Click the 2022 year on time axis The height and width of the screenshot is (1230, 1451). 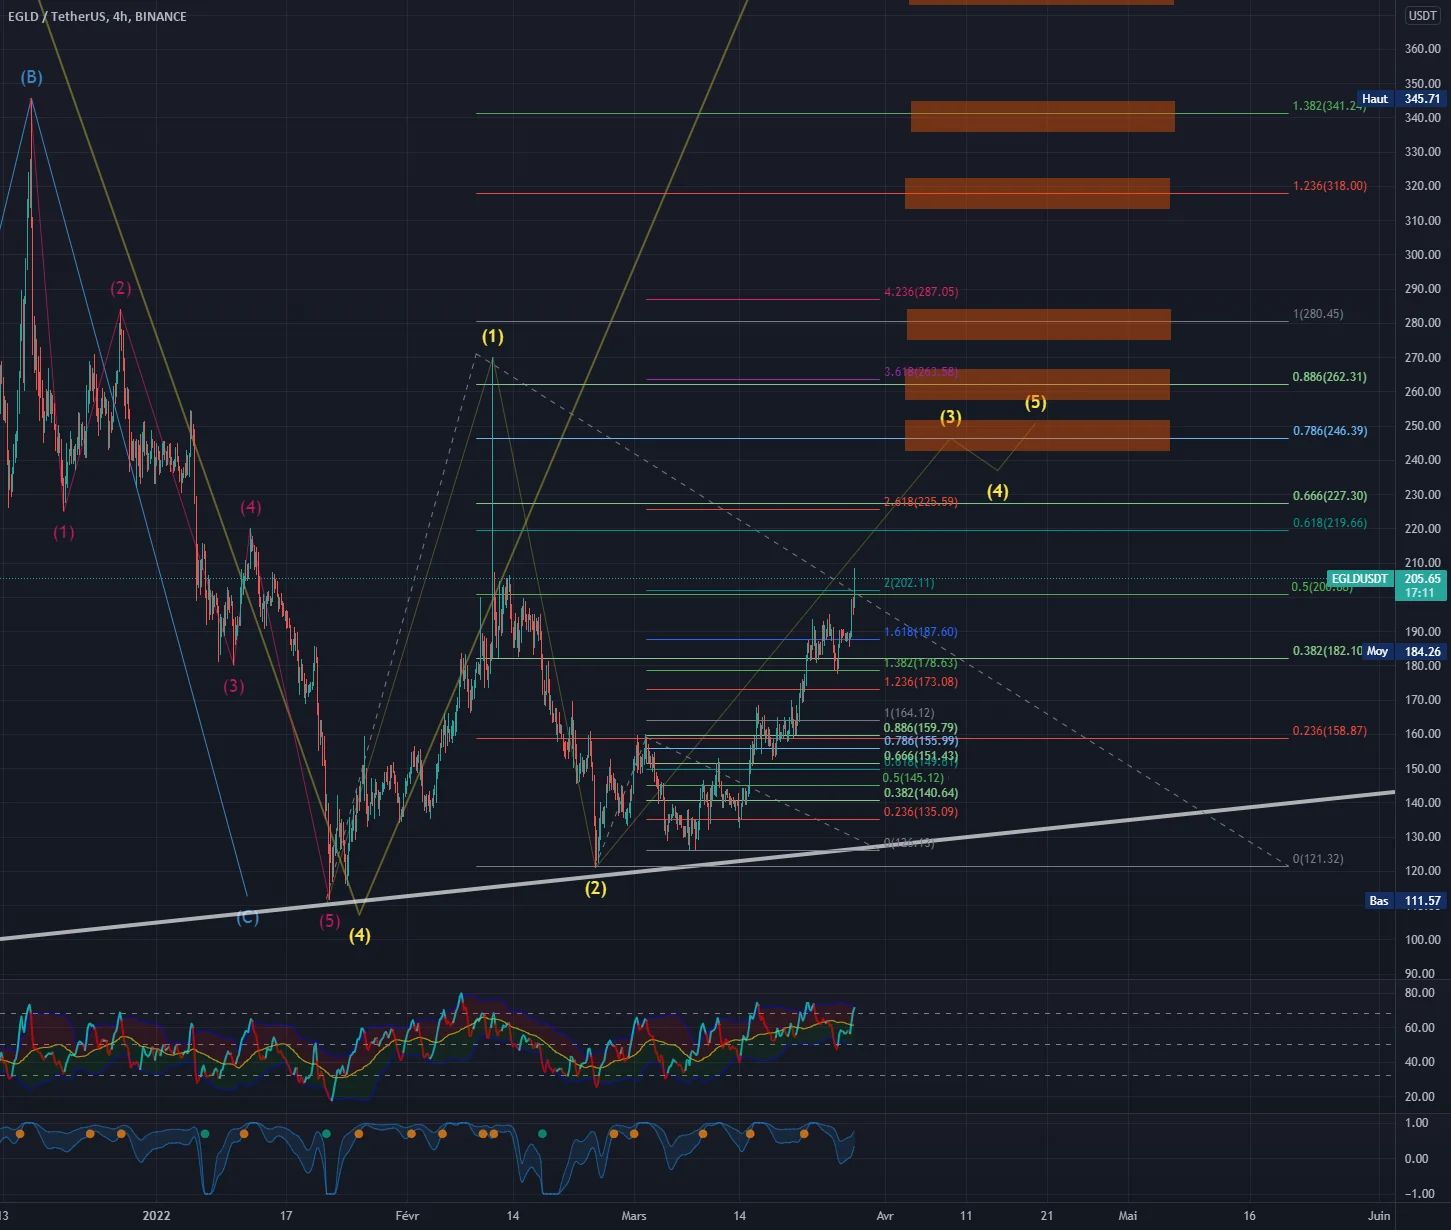pos(156,1216)
